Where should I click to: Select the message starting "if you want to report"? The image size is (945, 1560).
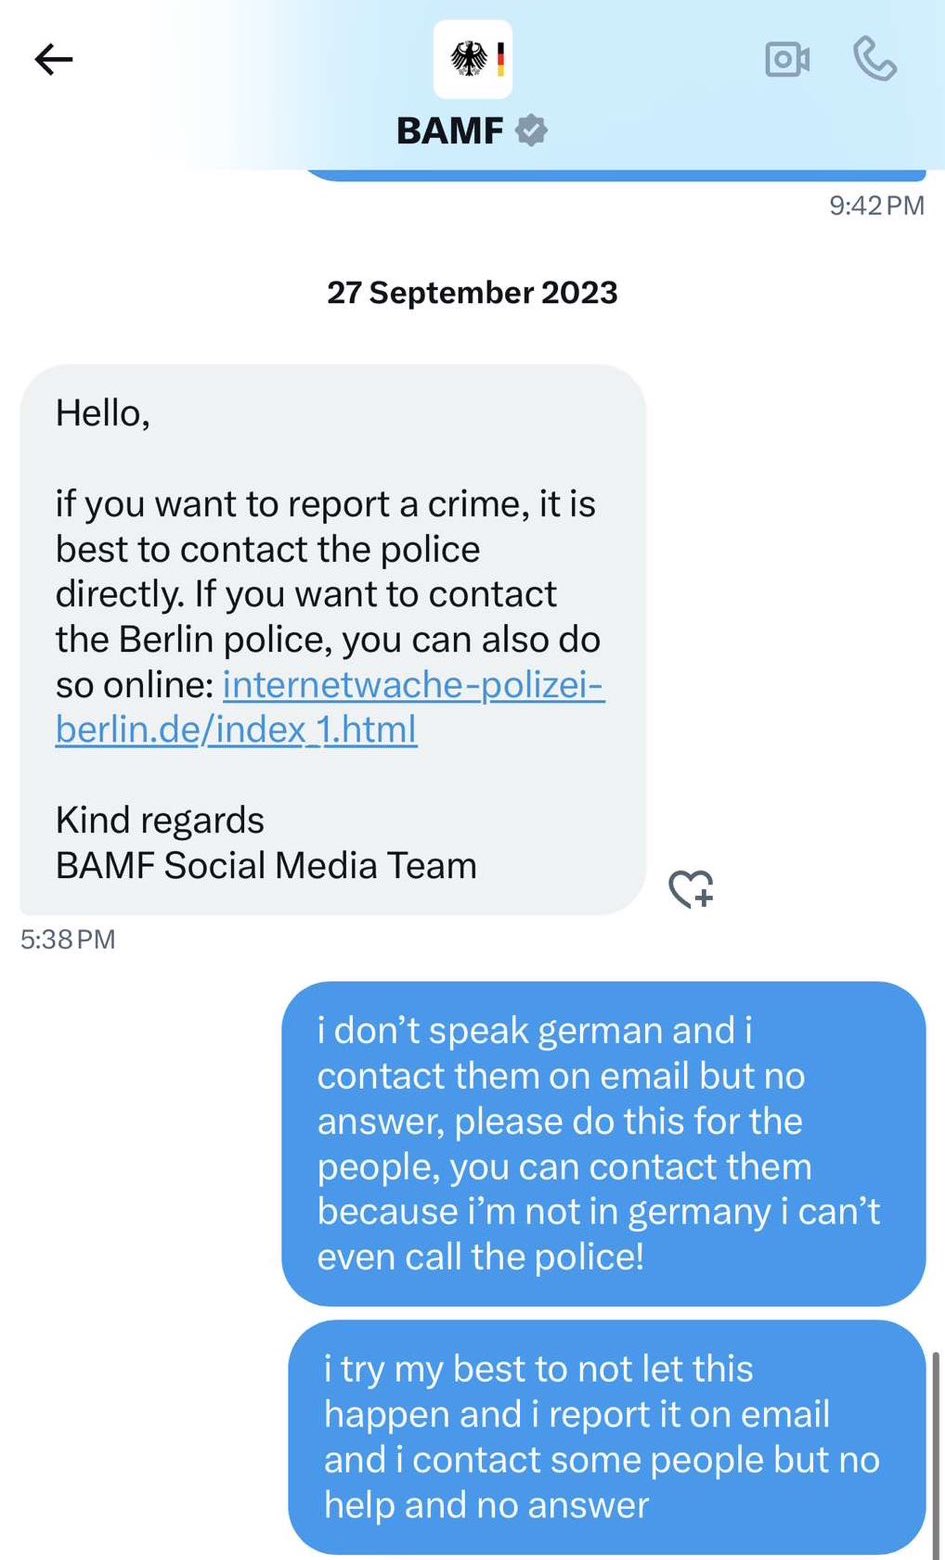coord(325,550)
